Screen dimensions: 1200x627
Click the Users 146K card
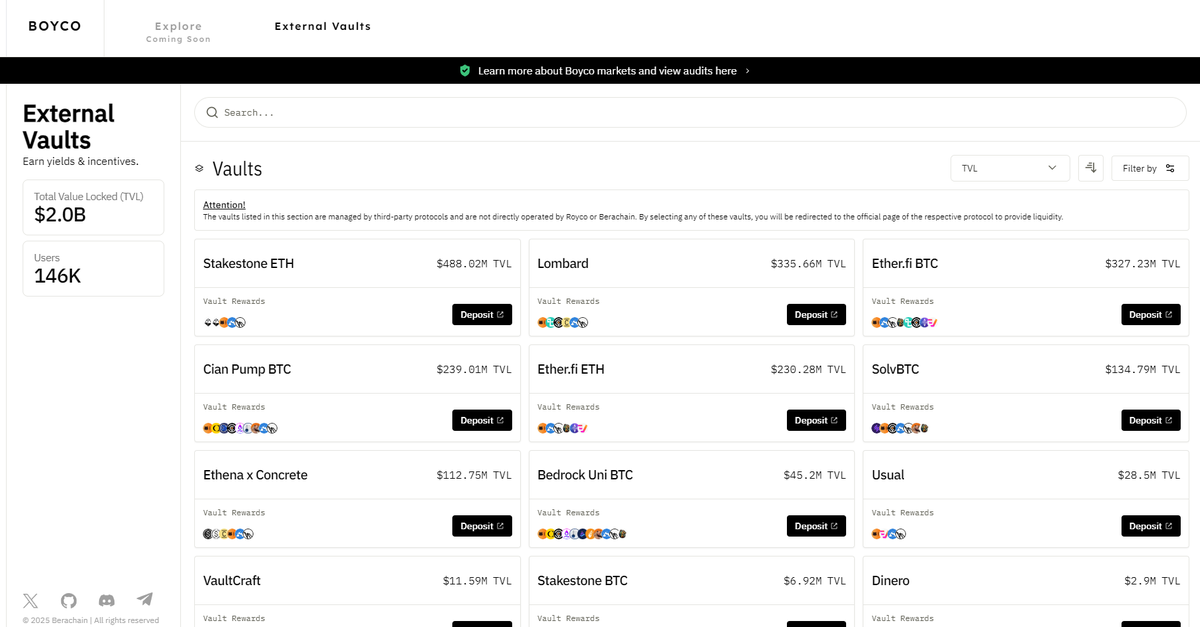93,268
